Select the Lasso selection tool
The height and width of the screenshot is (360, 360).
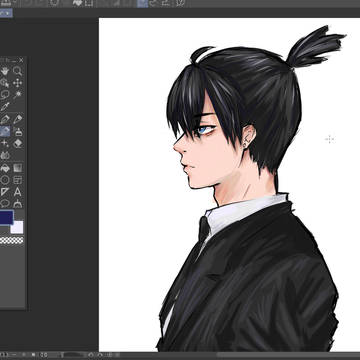pos(4,95)
